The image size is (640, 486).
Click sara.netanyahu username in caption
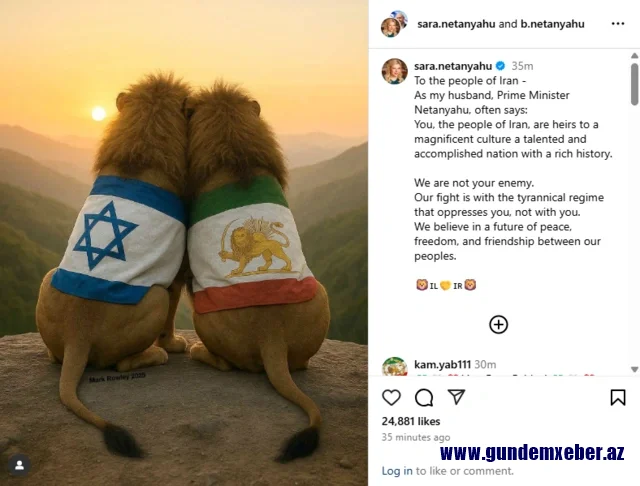[x=453, y=66]
